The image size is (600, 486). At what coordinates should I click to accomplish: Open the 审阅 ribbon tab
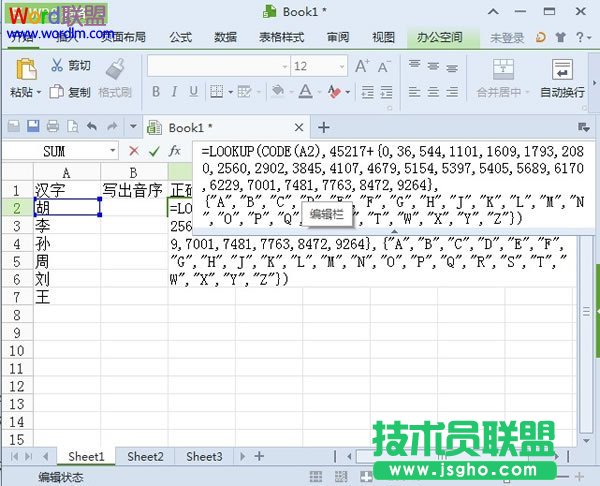click(x=338, y=37)
